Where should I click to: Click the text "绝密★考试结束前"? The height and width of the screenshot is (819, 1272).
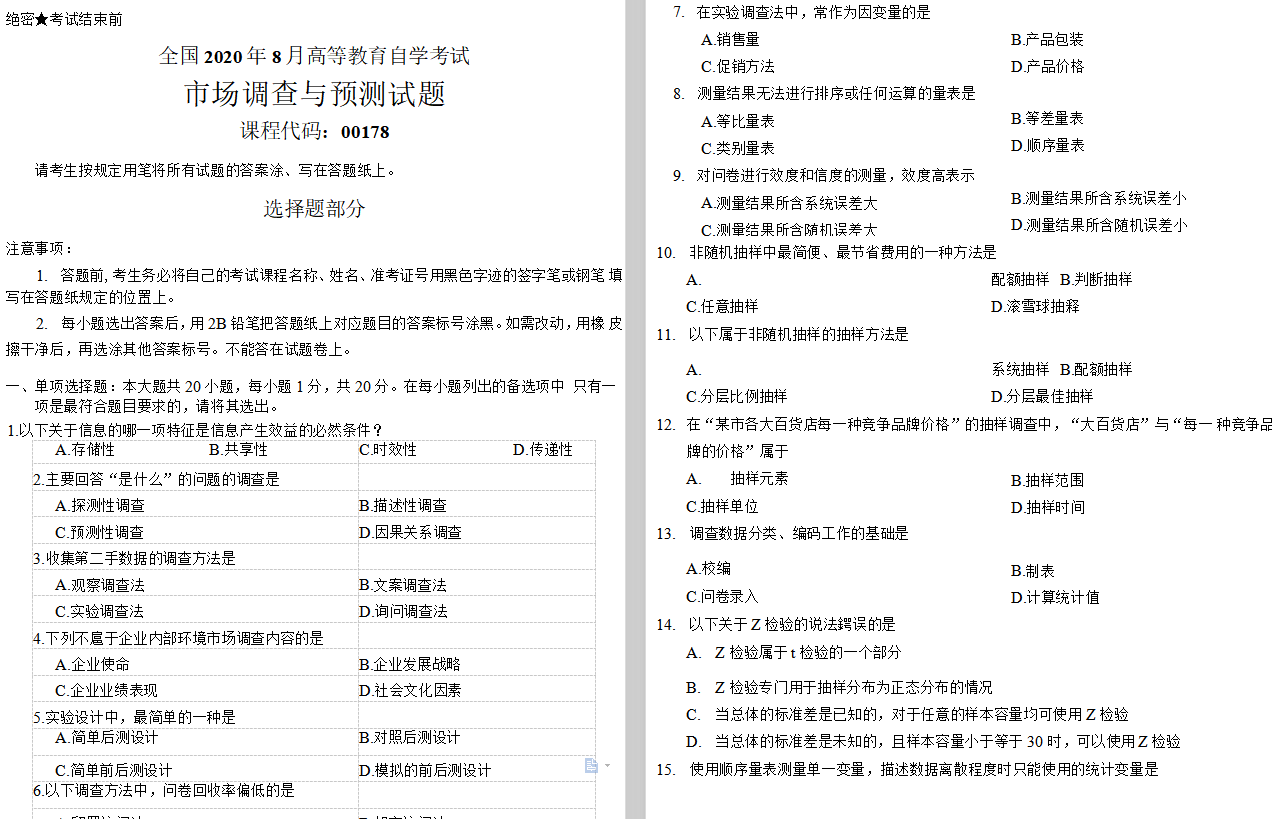pos(65,20)
